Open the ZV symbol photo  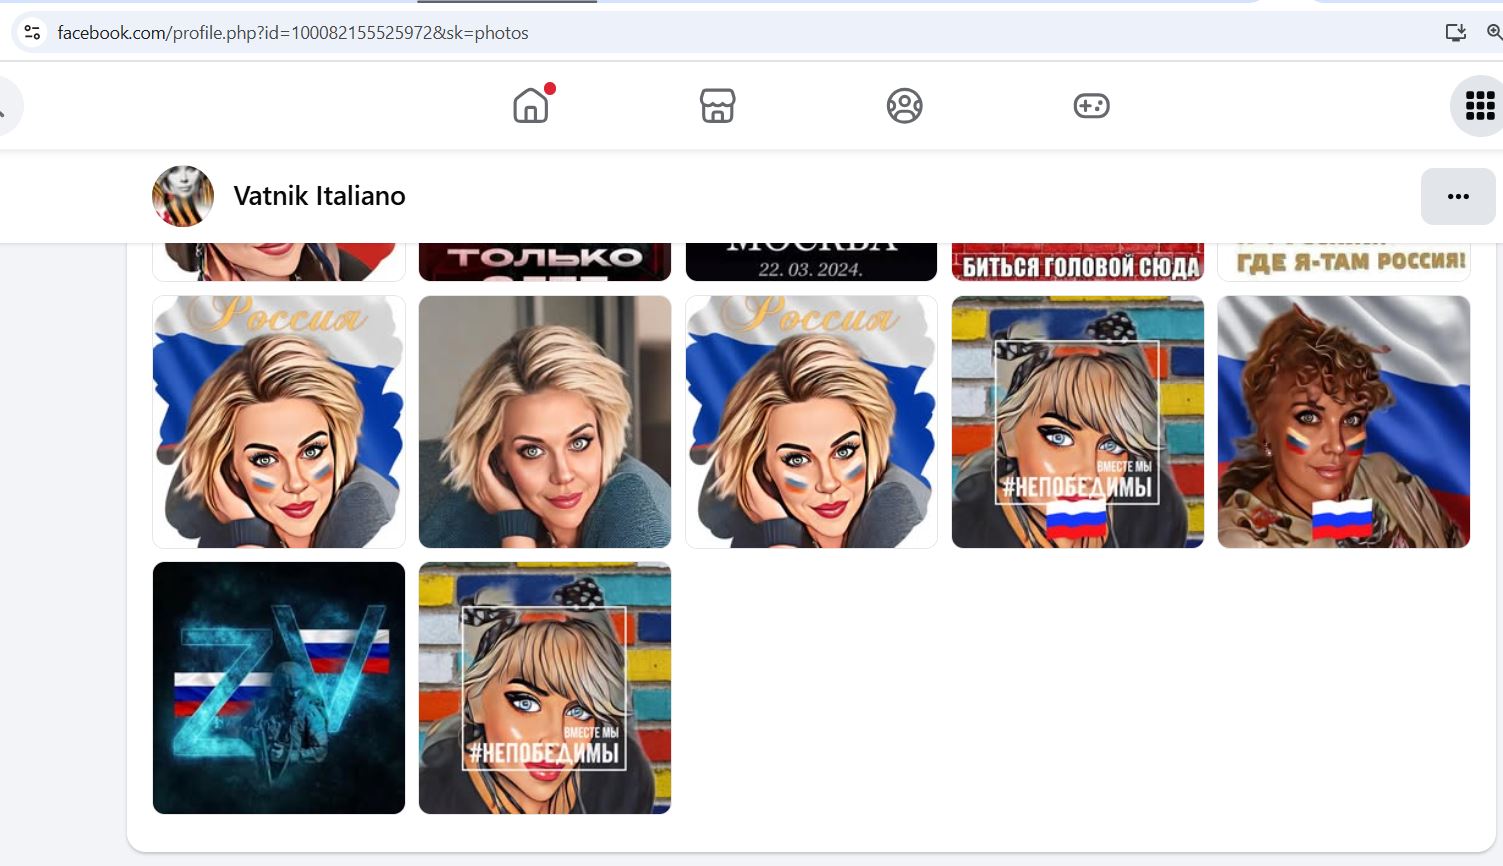click(279, 688)
